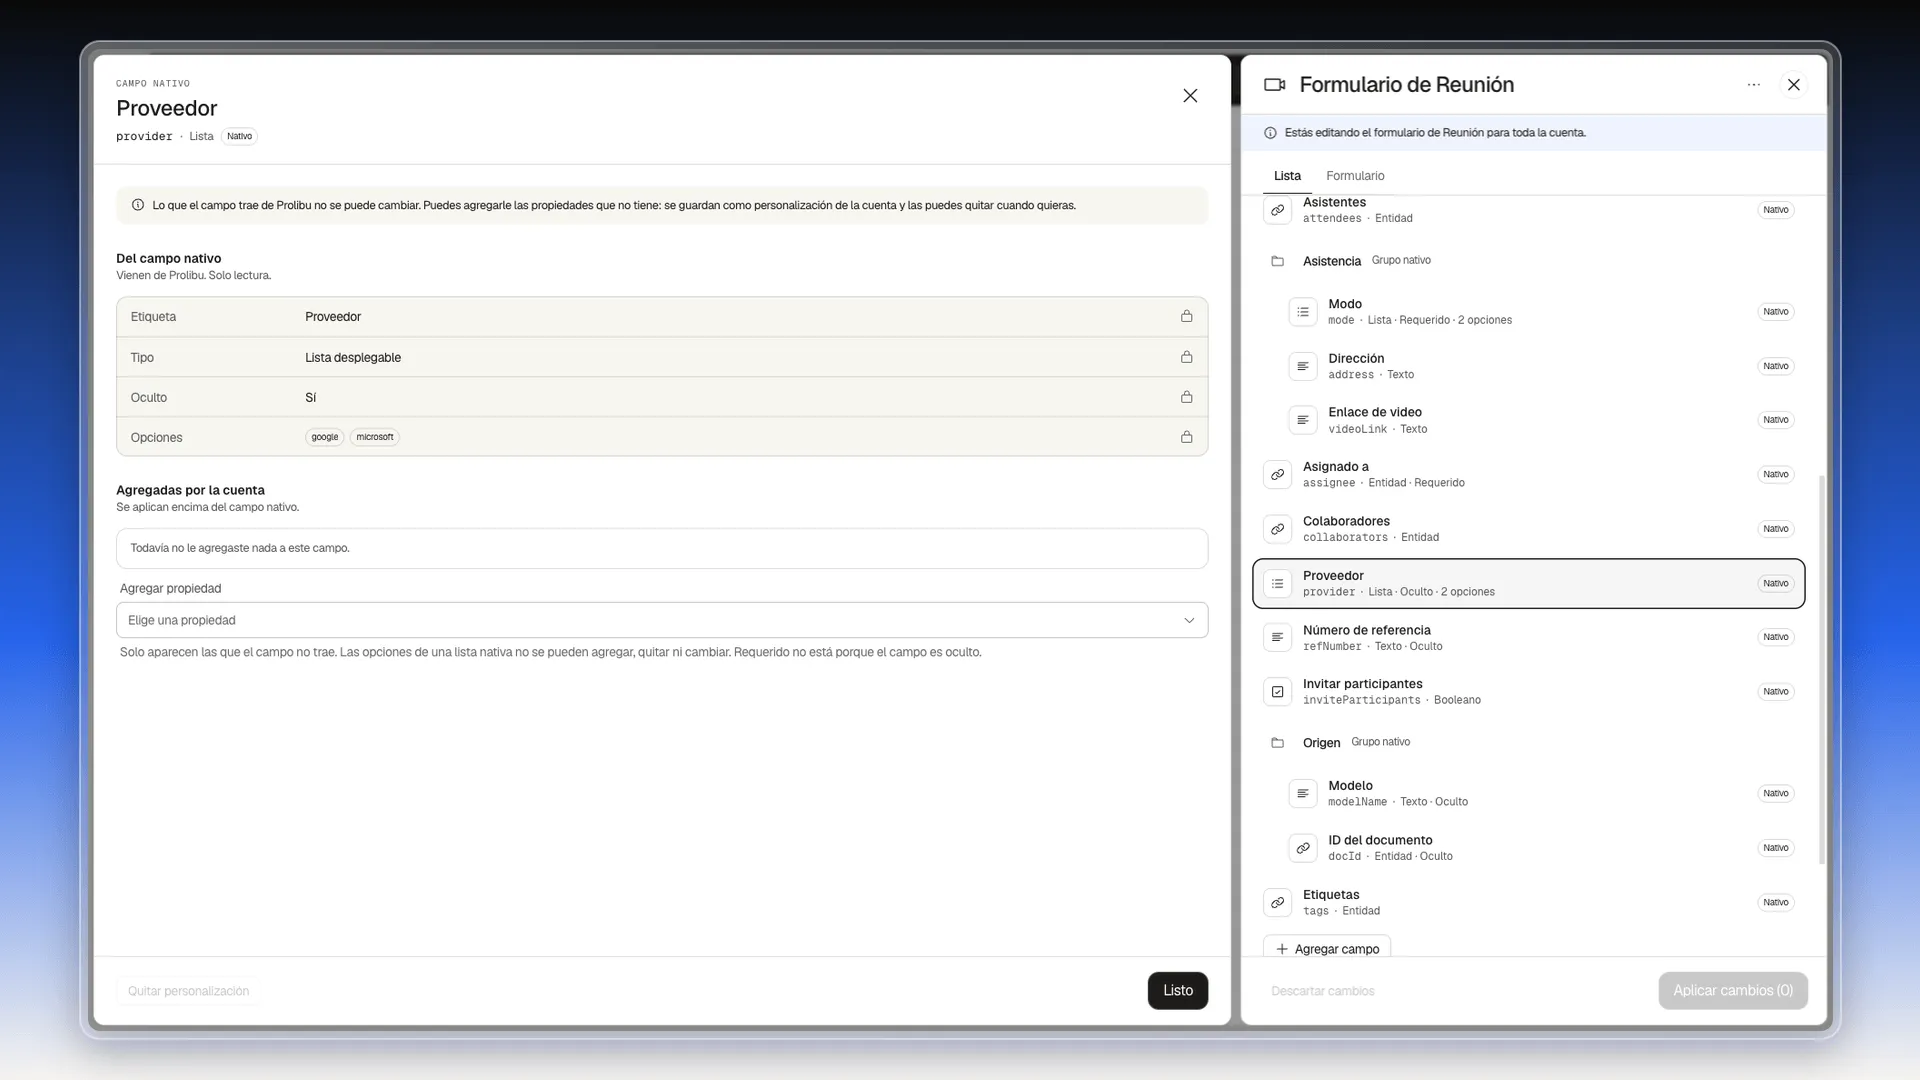The image size is (1920, 1080).
Task: Click the lock icon in the Tipo row
Action: (1186, 357)
